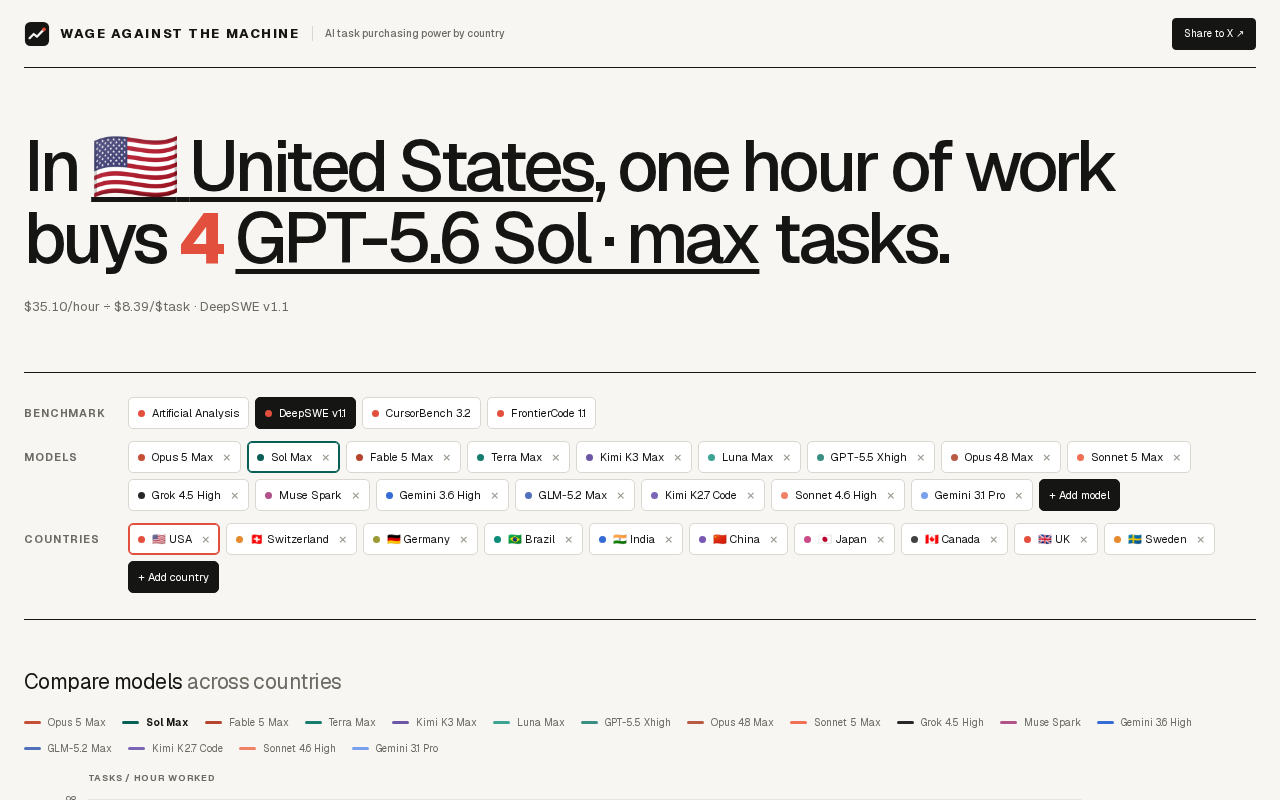1280x800 pixels.
Task: Remove Opus 5 Max model chip
Action: pos(227,457)
